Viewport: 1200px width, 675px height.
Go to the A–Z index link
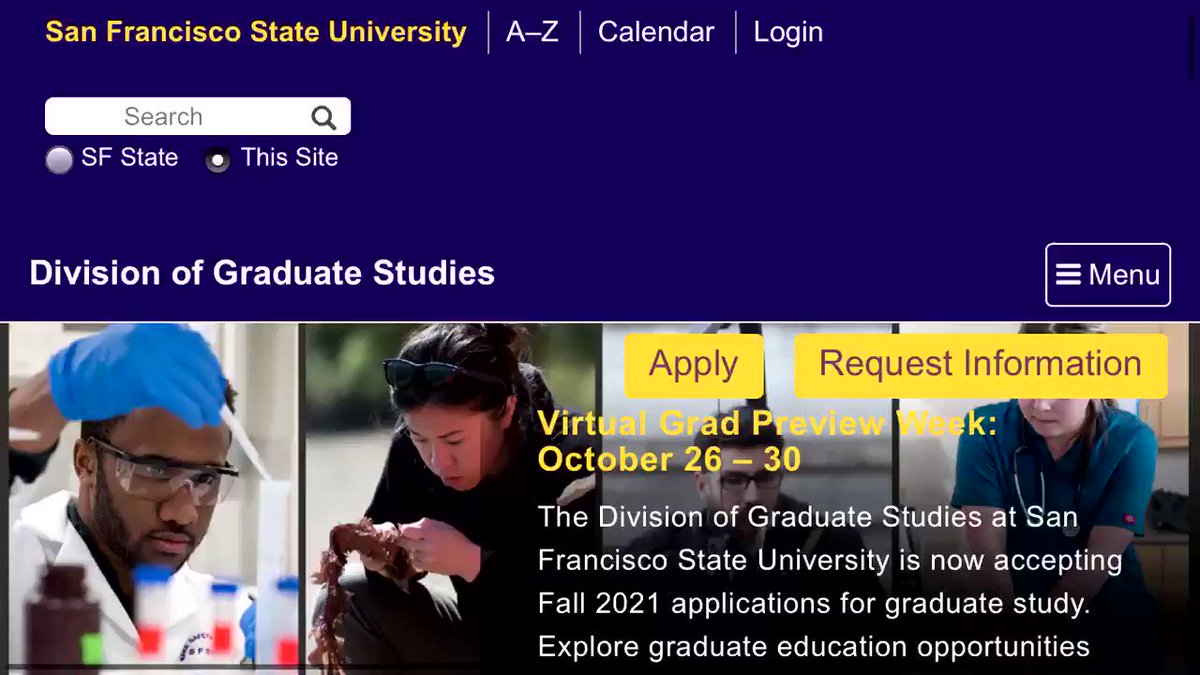pyautogui.click(x=532, y=32)
